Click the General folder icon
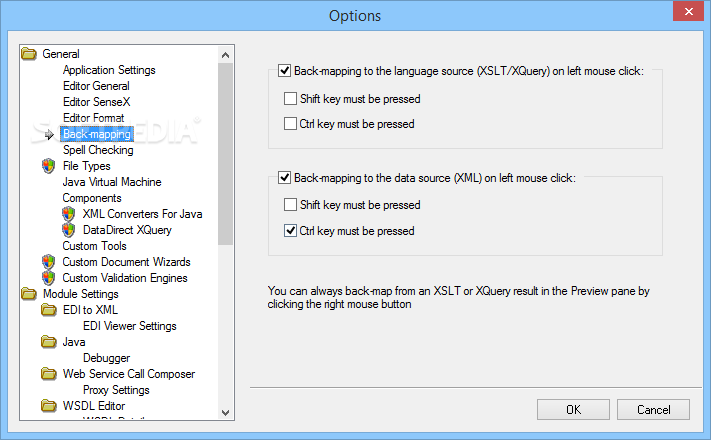The height and width of the screenshot is (440, 711). coord(29,54)
